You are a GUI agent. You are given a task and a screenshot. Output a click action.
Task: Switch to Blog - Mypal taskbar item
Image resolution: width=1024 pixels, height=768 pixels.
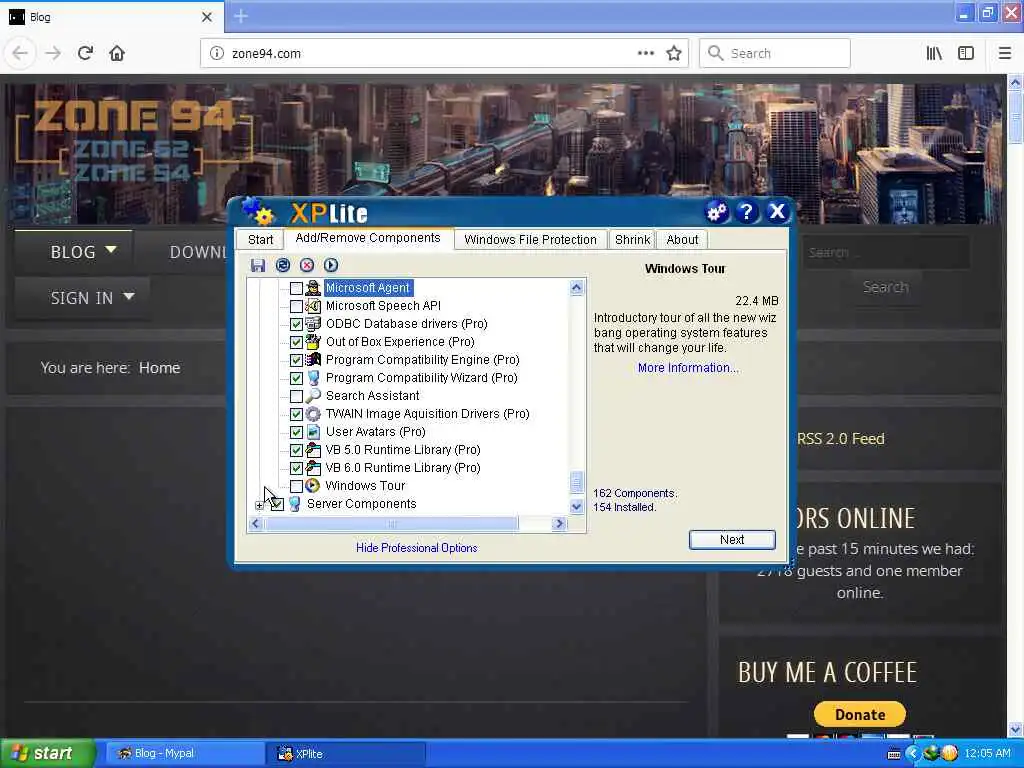click(185, 754)
